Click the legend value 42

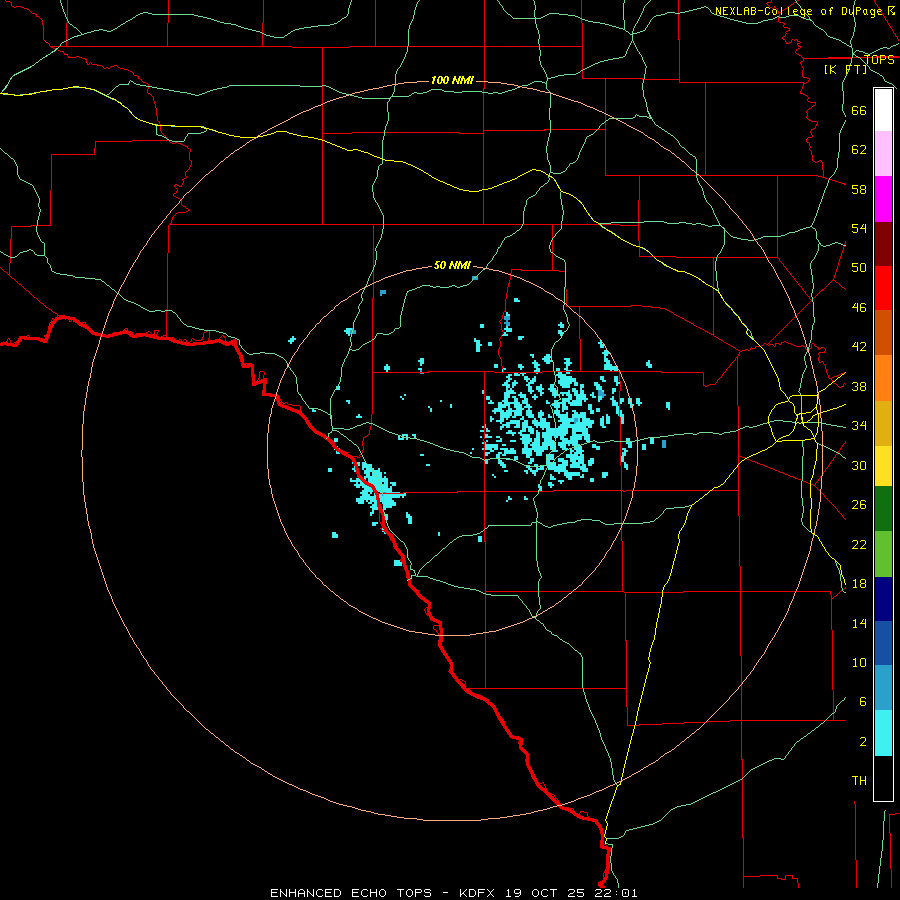(x=859, y=347)
